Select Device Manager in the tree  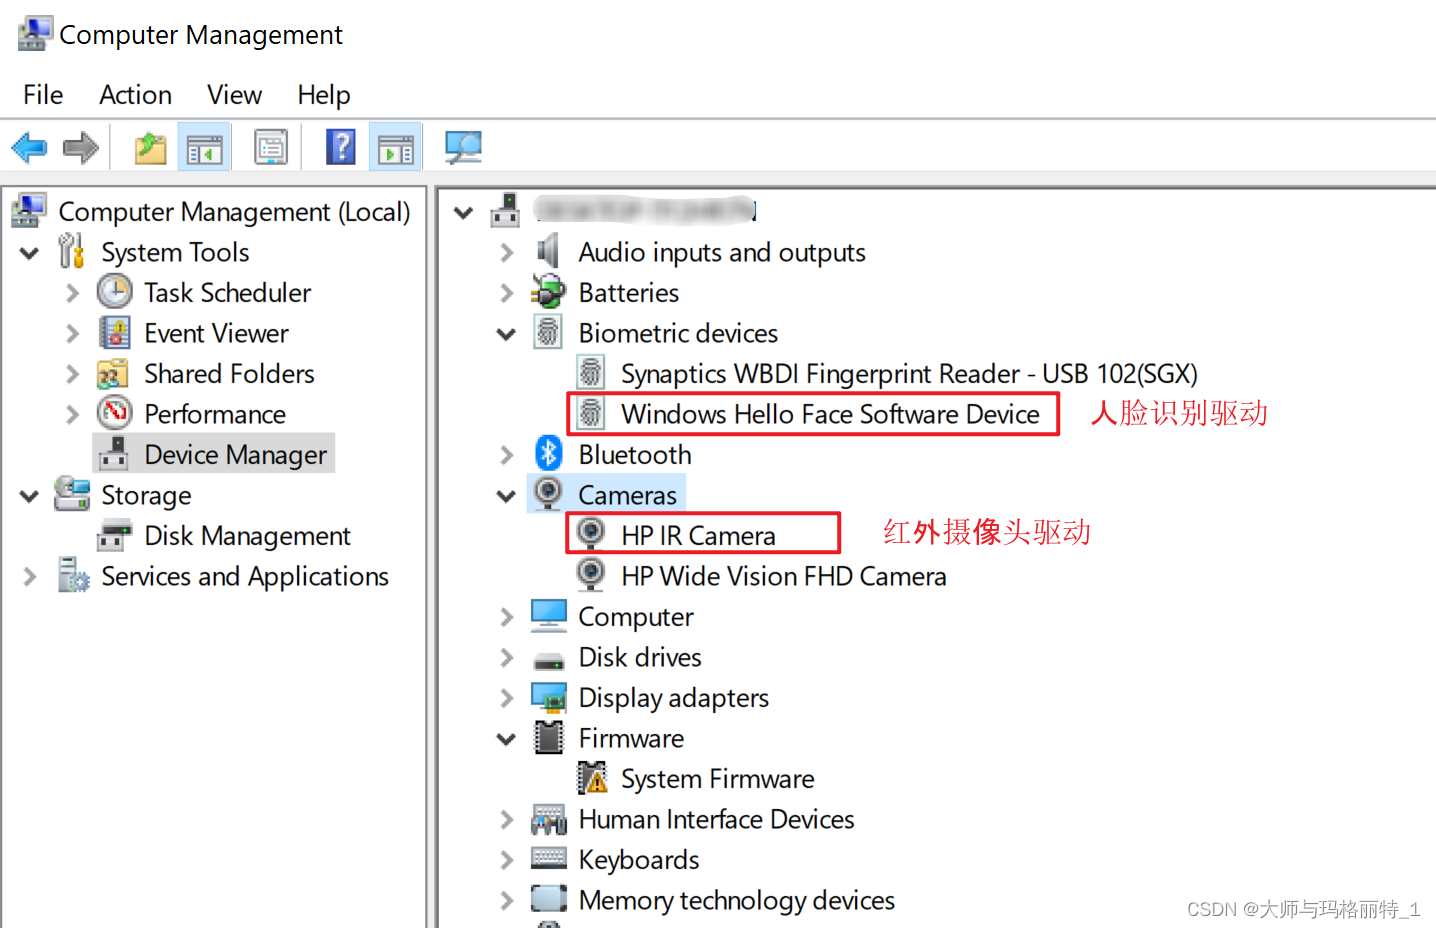point(235,455)
